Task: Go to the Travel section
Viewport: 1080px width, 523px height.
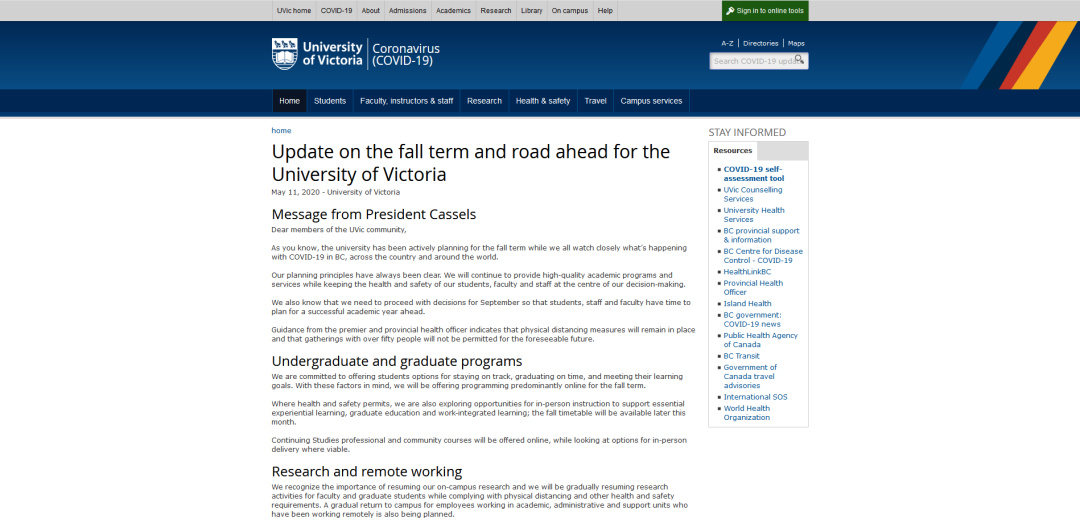Action: 595,101
